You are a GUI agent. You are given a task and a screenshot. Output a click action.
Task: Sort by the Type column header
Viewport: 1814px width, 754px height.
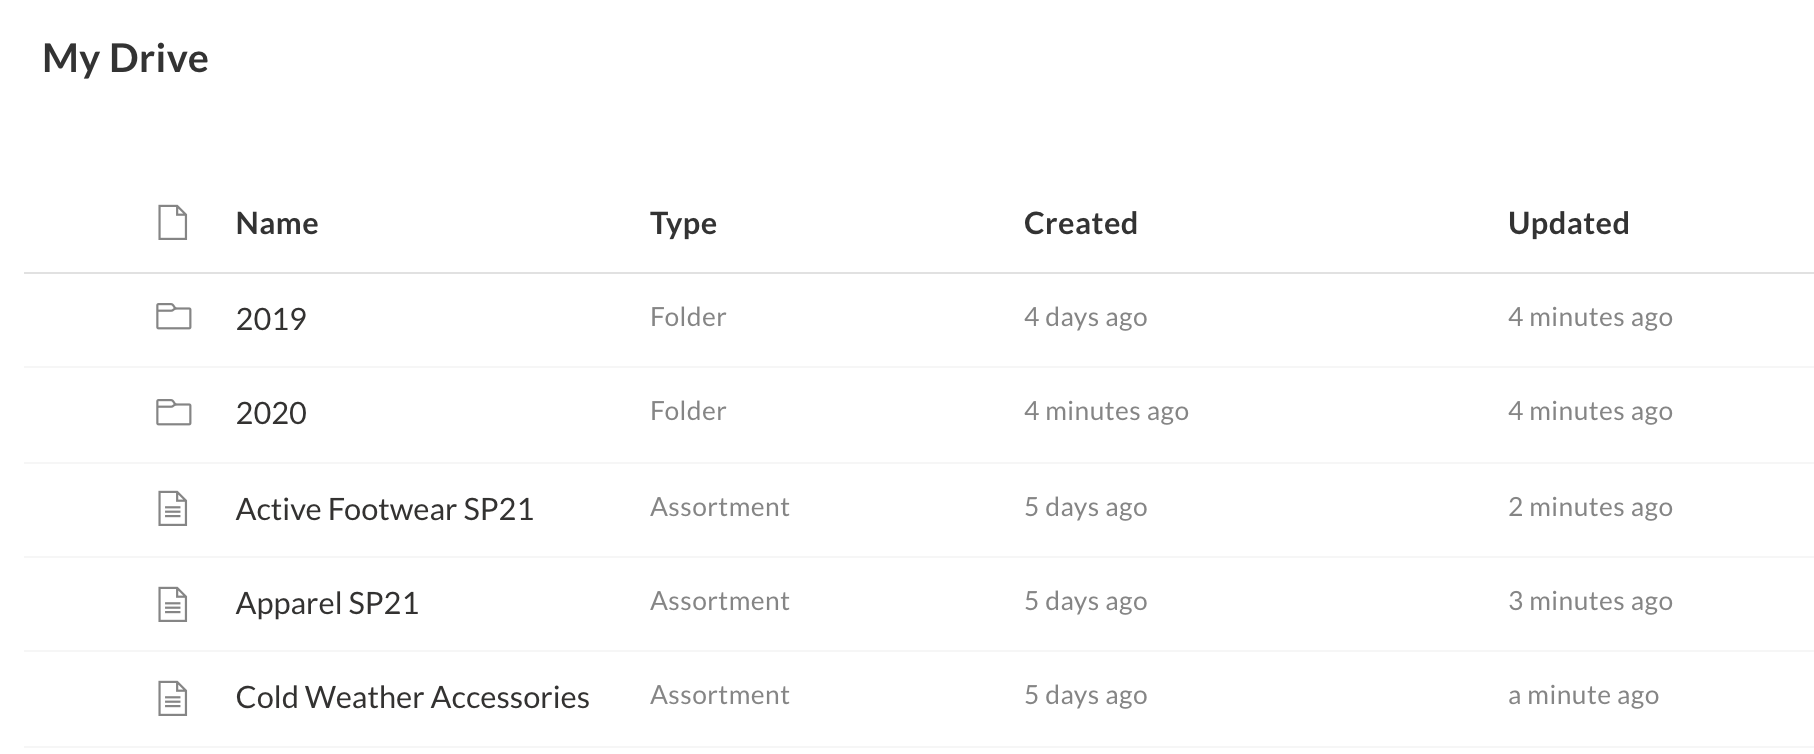tap(683, 223)
